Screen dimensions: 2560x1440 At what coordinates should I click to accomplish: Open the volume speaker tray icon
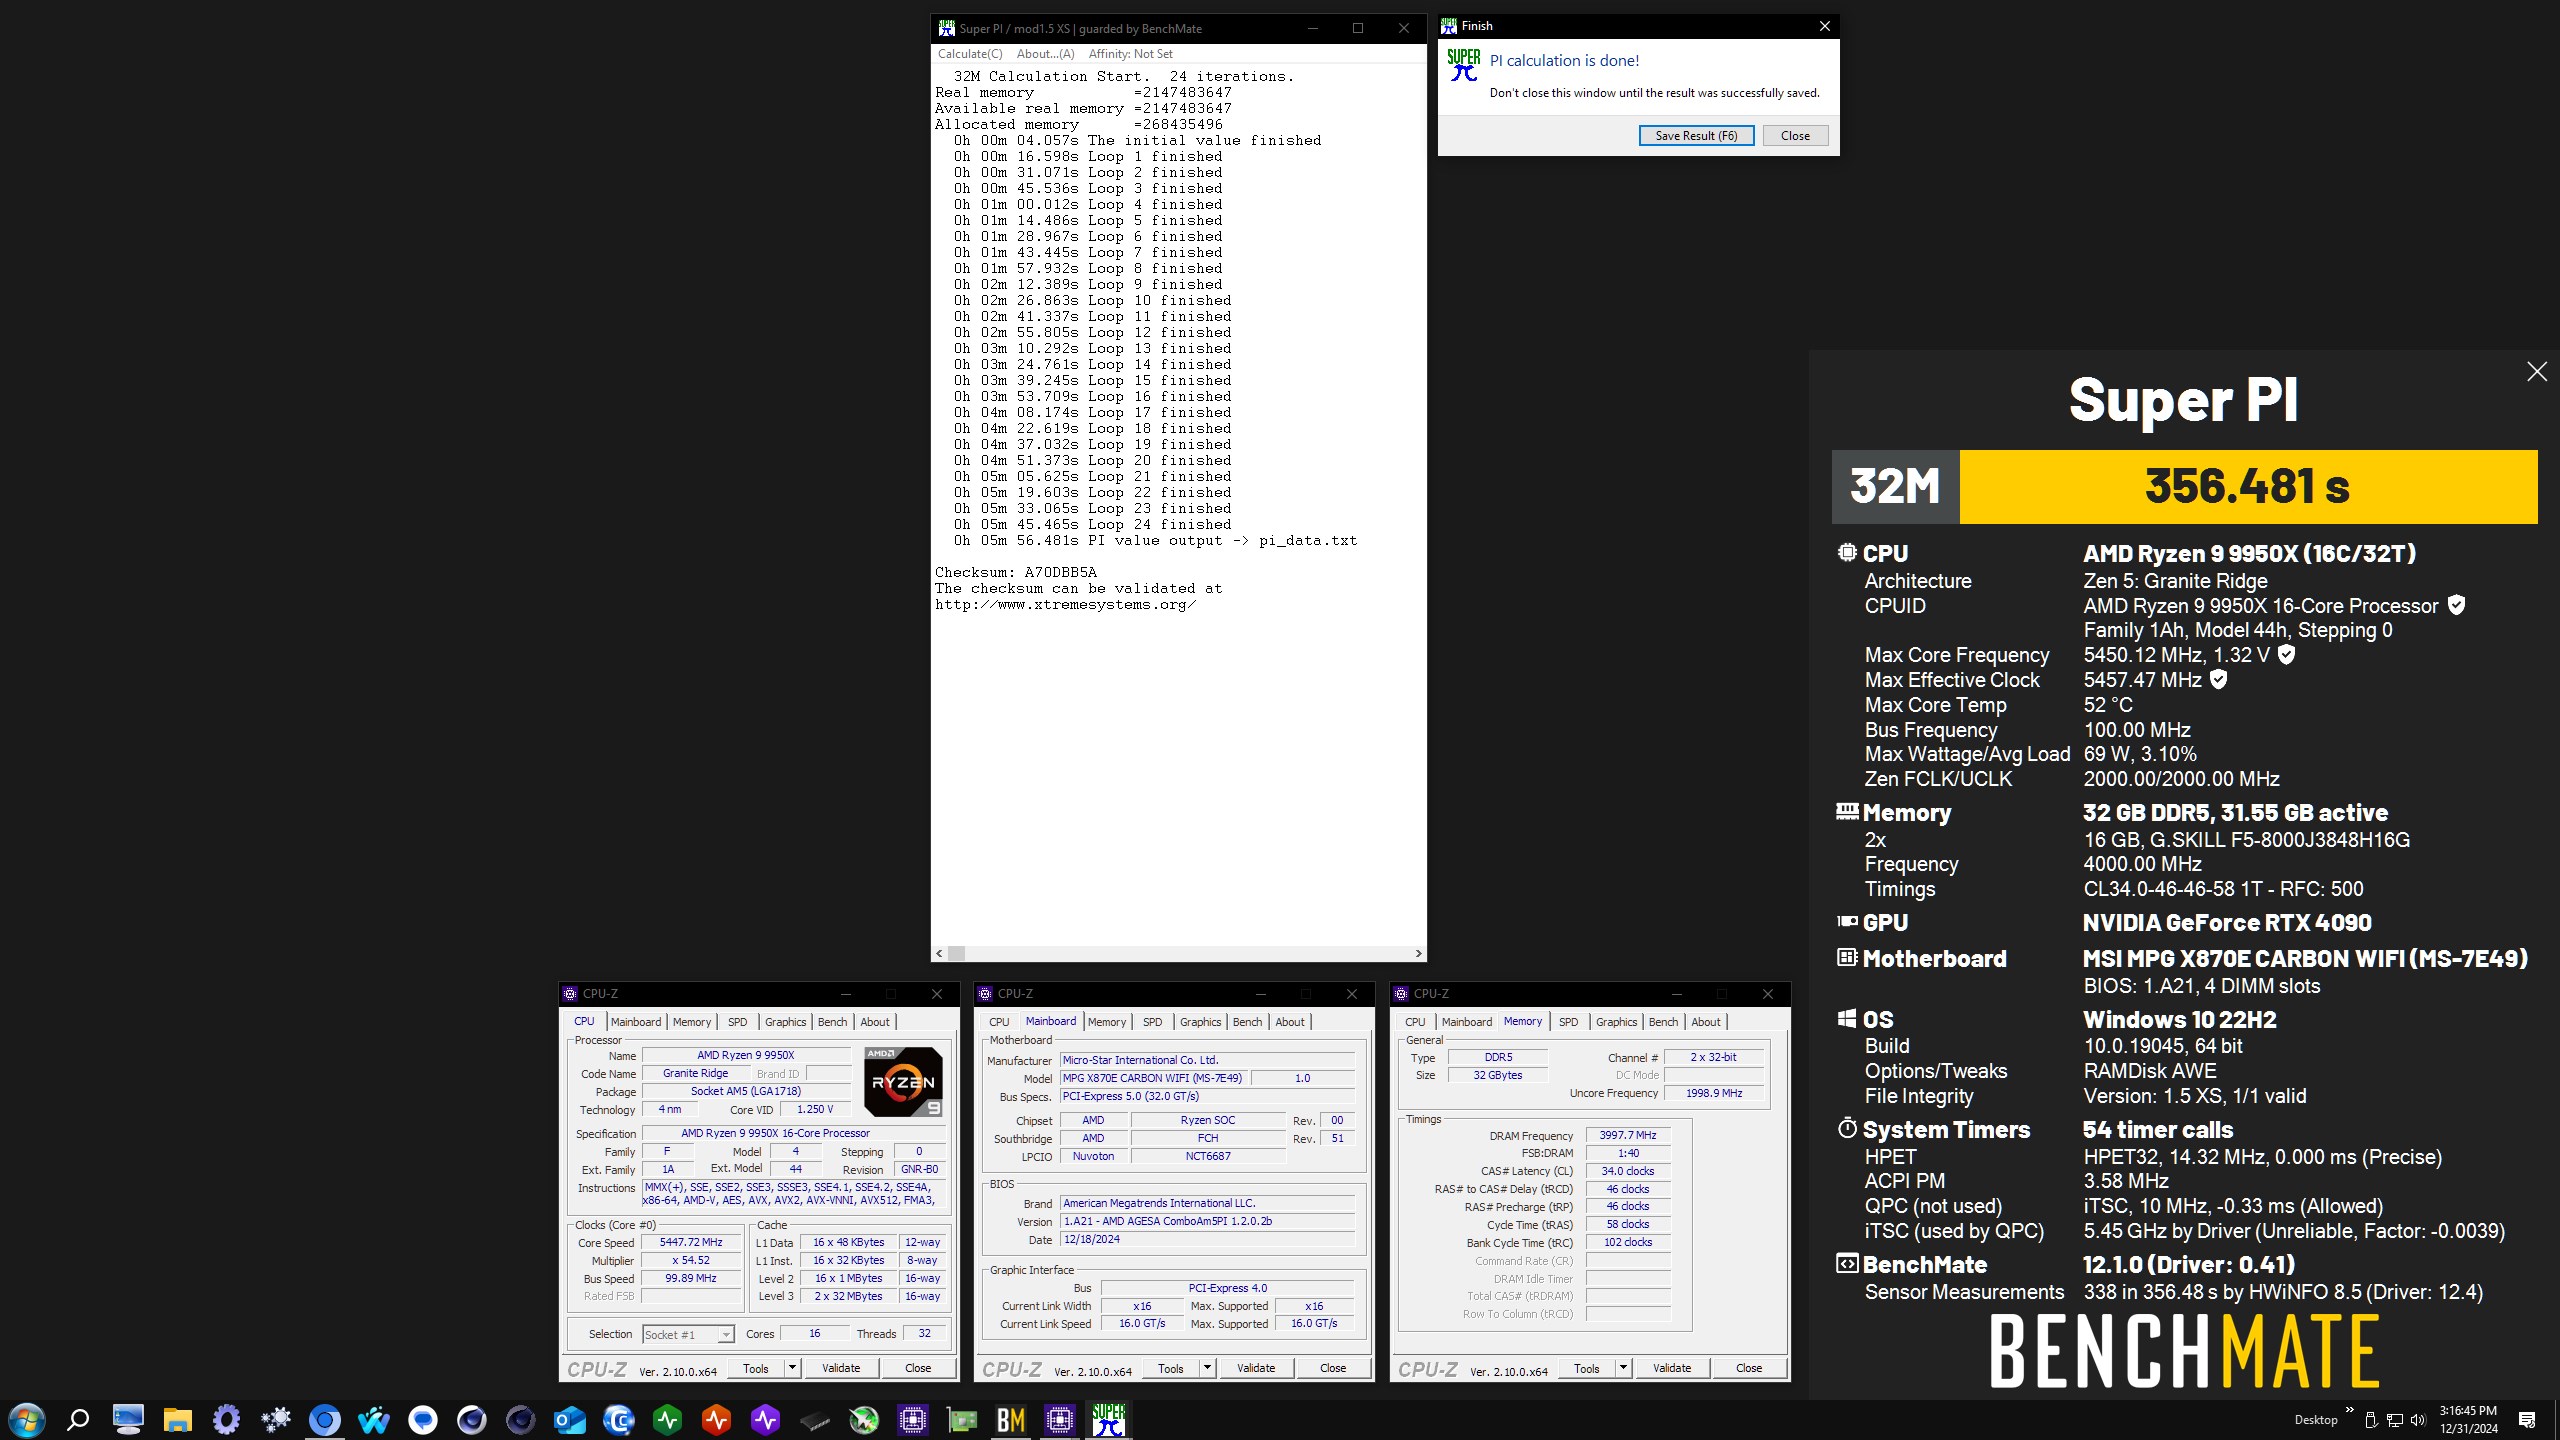pyautogui.click(x=2418, y=1420)
